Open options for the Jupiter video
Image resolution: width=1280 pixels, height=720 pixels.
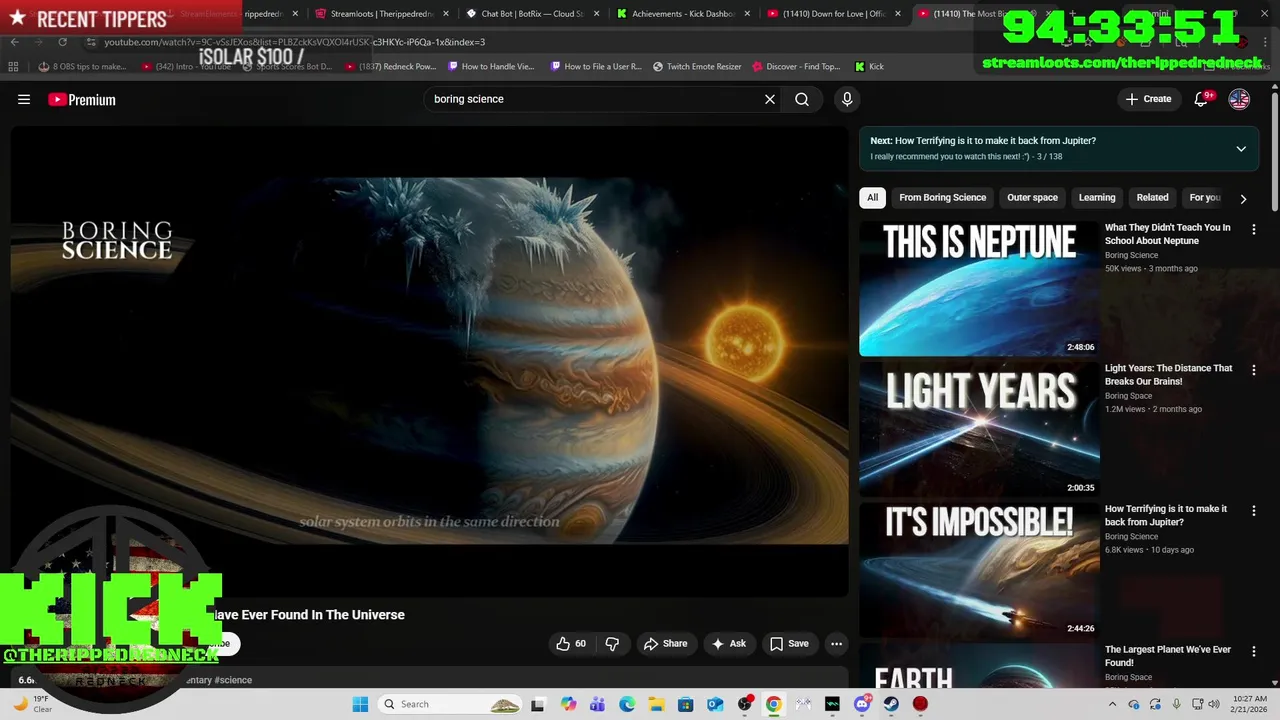click(1254, 511)
